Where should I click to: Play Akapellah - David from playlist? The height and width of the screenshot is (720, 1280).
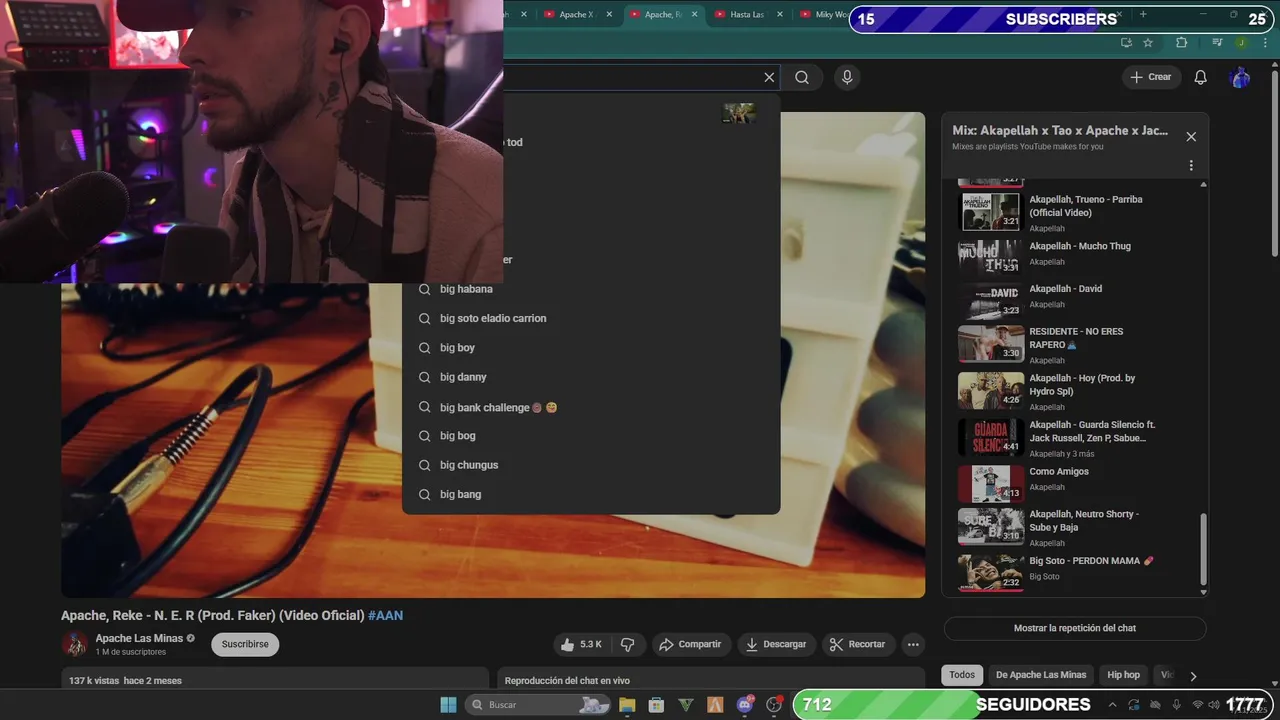1071,298
